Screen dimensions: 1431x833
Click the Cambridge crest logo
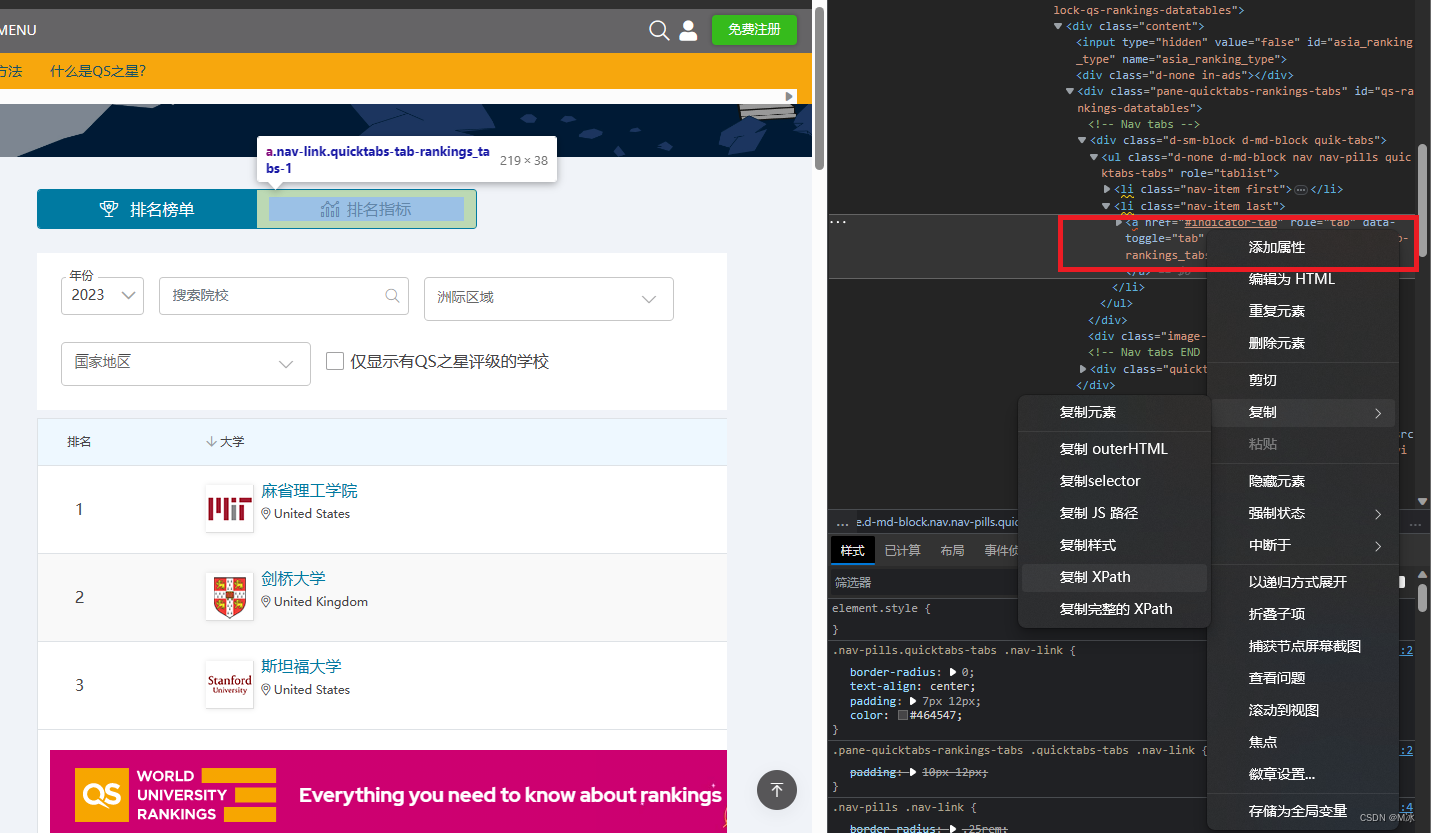(x=229, y=597)
